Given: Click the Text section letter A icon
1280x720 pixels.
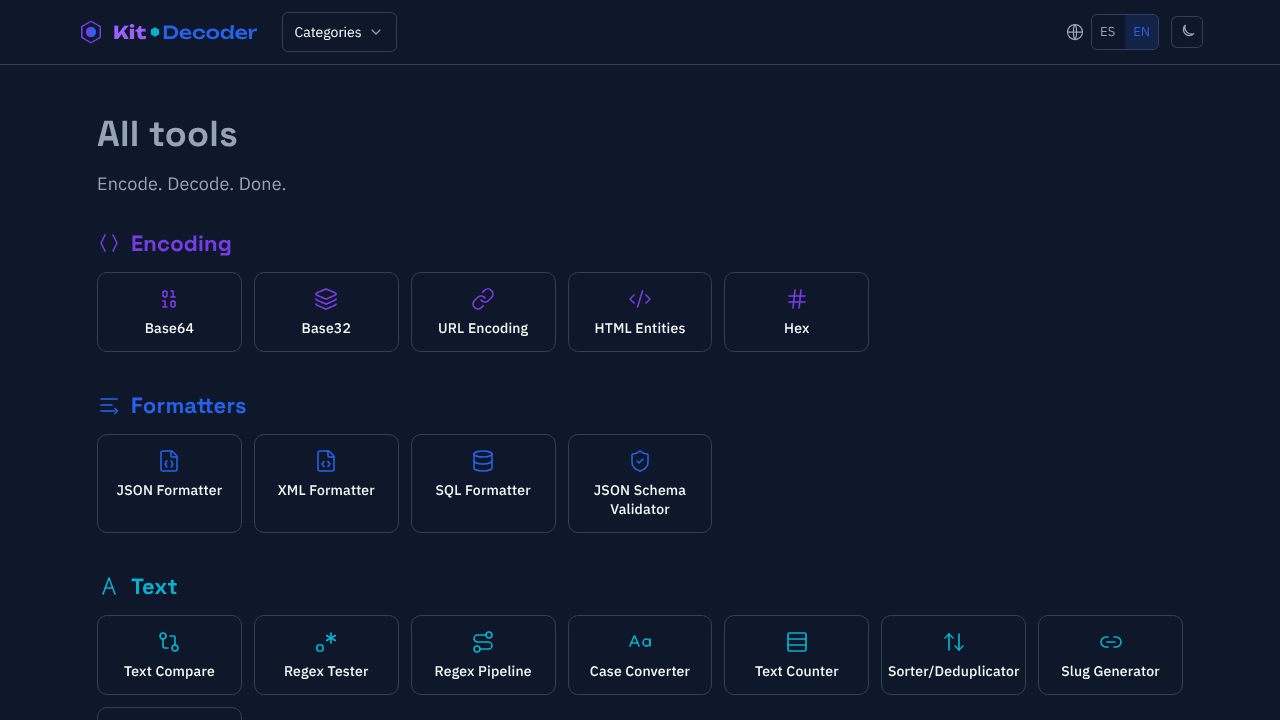Looking at the screenshot, I should pyautogui.click(x=109, y=586).
